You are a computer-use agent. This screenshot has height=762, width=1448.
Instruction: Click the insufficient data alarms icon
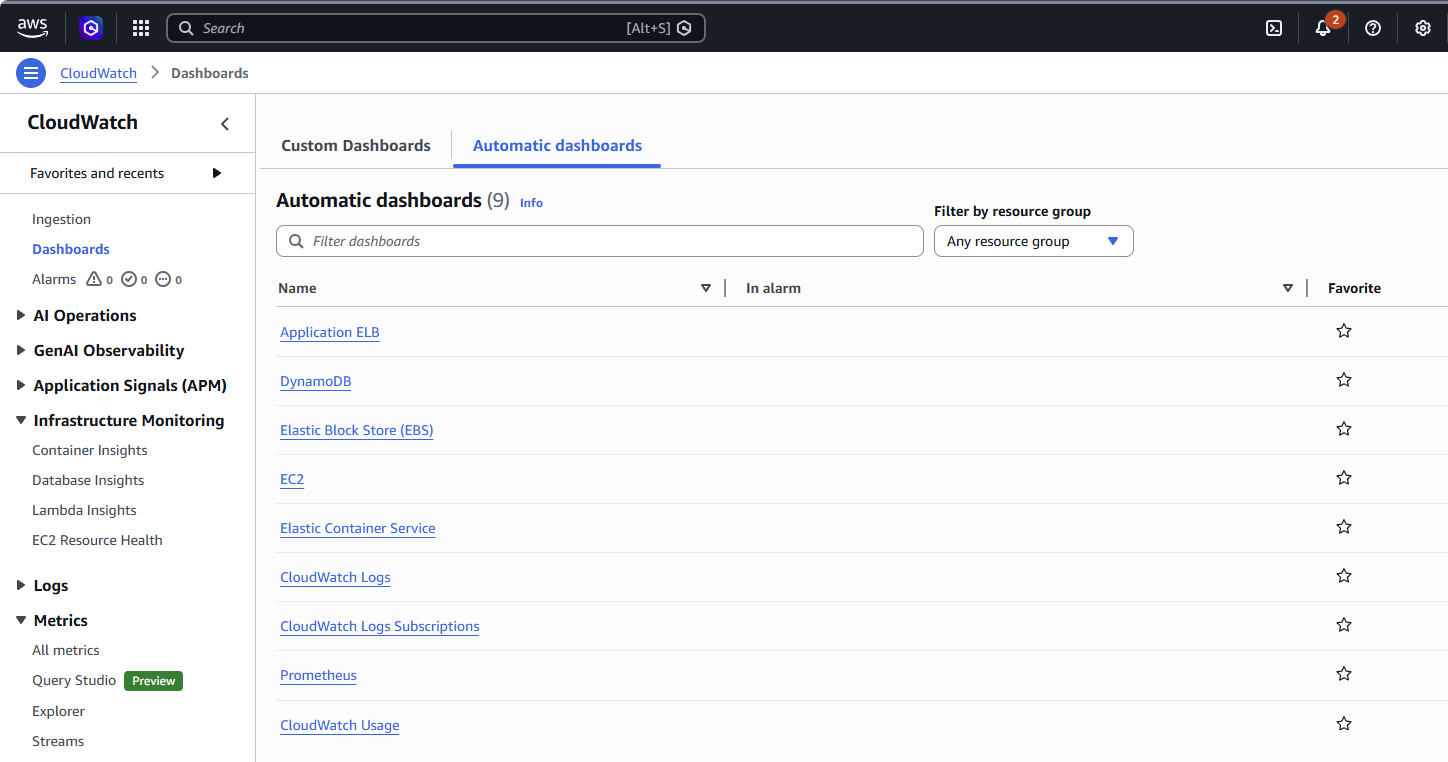point(163,279)
